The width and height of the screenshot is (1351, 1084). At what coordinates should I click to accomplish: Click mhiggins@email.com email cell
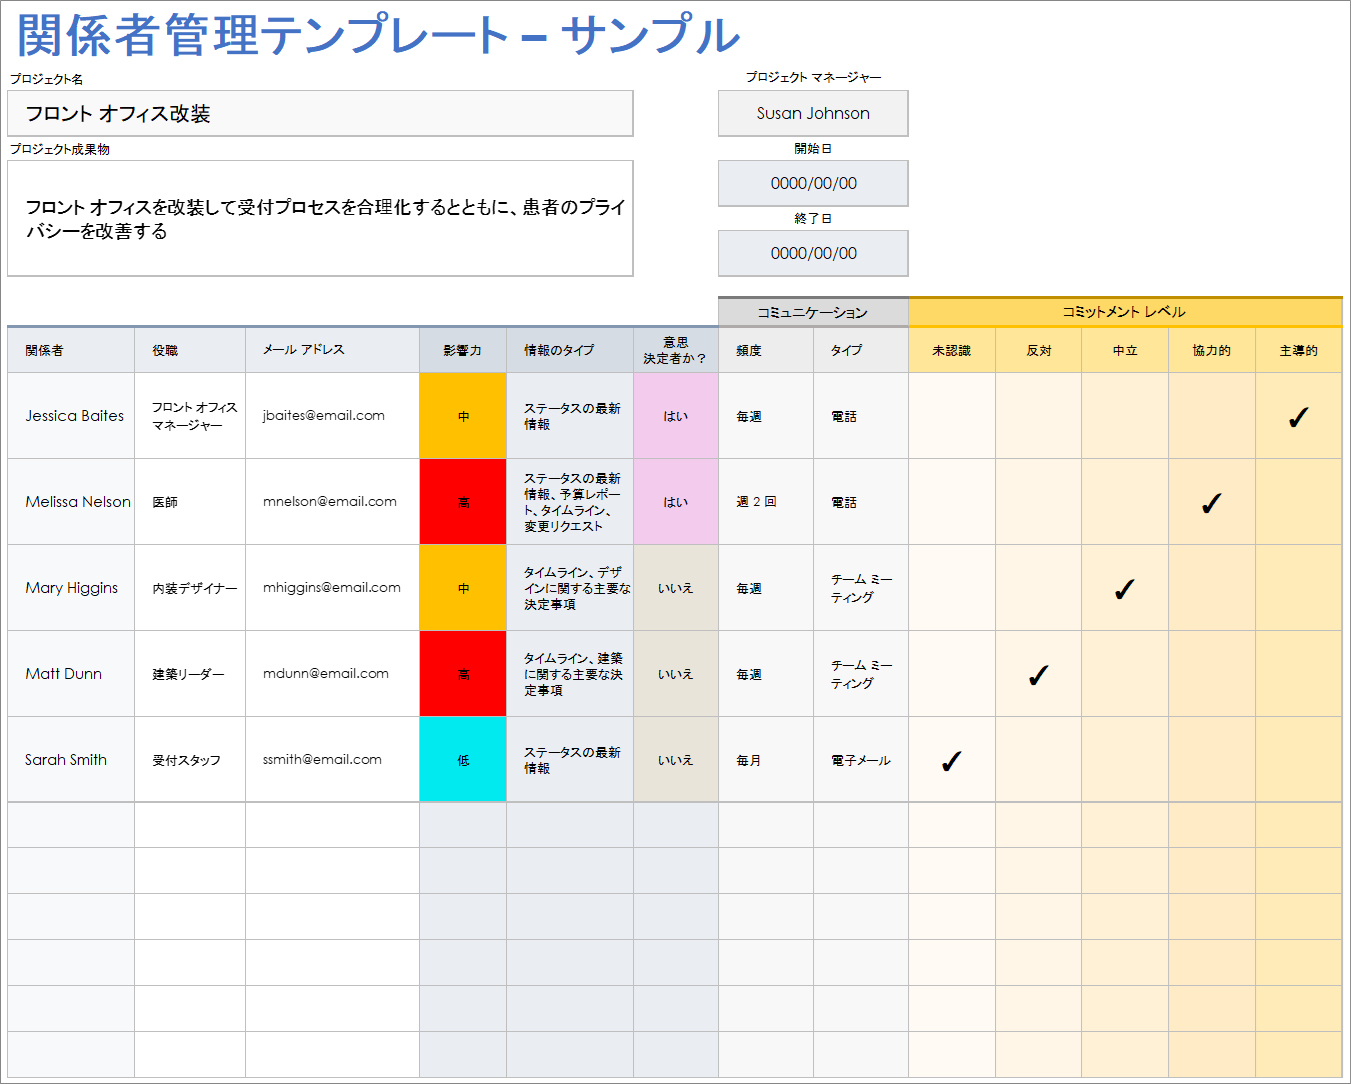332,588
